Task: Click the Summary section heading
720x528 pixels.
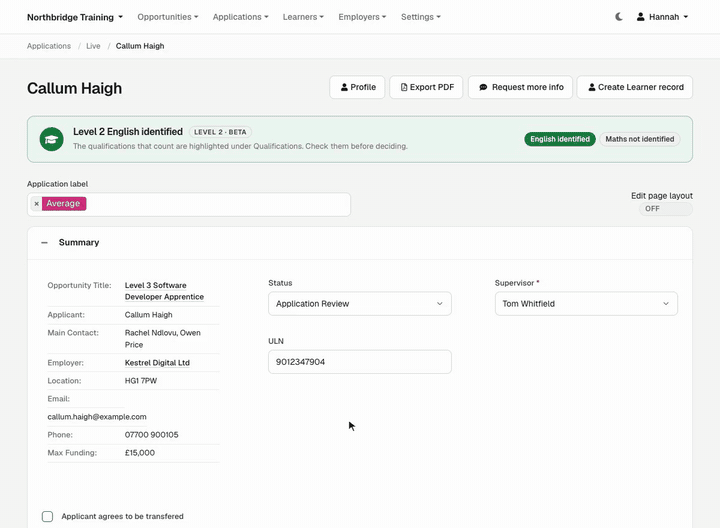Action: (79, 242)
